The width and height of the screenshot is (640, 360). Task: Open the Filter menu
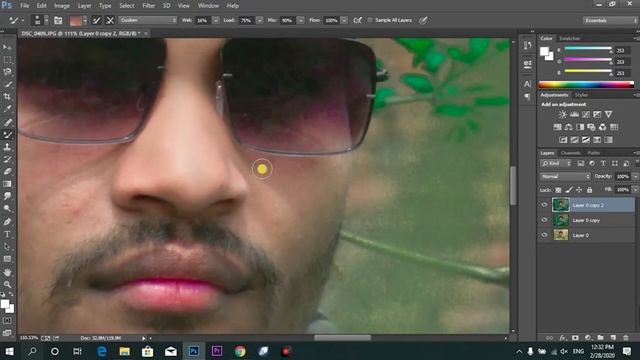(149, 6)
